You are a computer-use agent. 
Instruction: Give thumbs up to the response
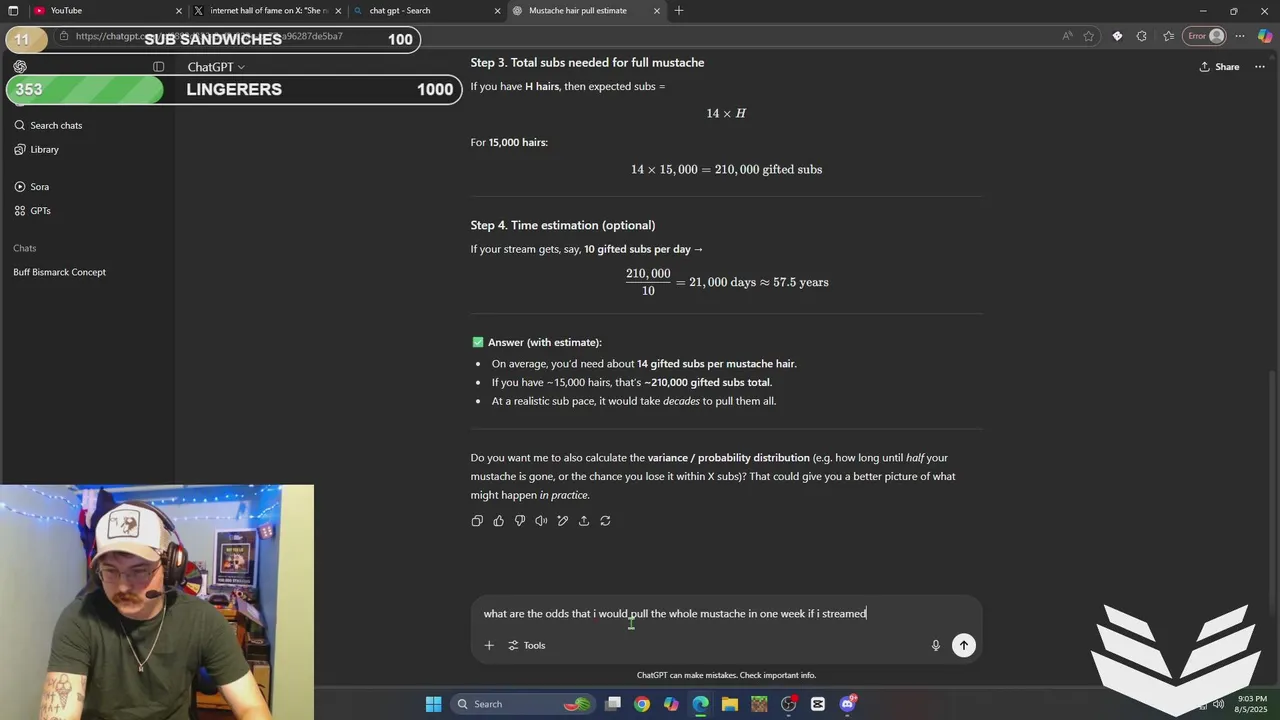click(x=498, y=521)
